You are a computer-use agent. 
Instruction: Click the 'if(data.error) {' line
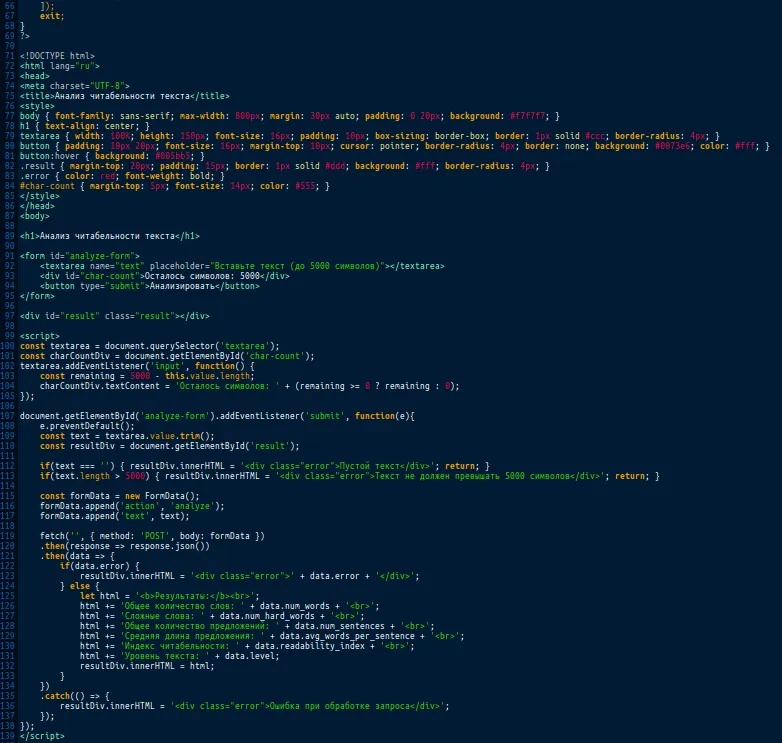point(100,565)
